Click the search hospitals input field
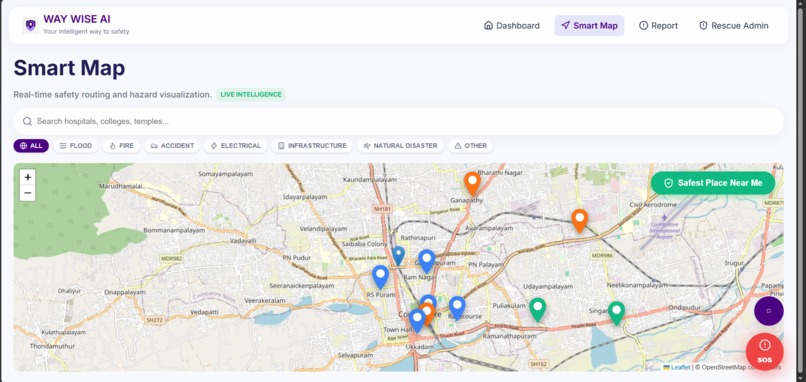This screenshot has height=382, width=806. point(398,121)
